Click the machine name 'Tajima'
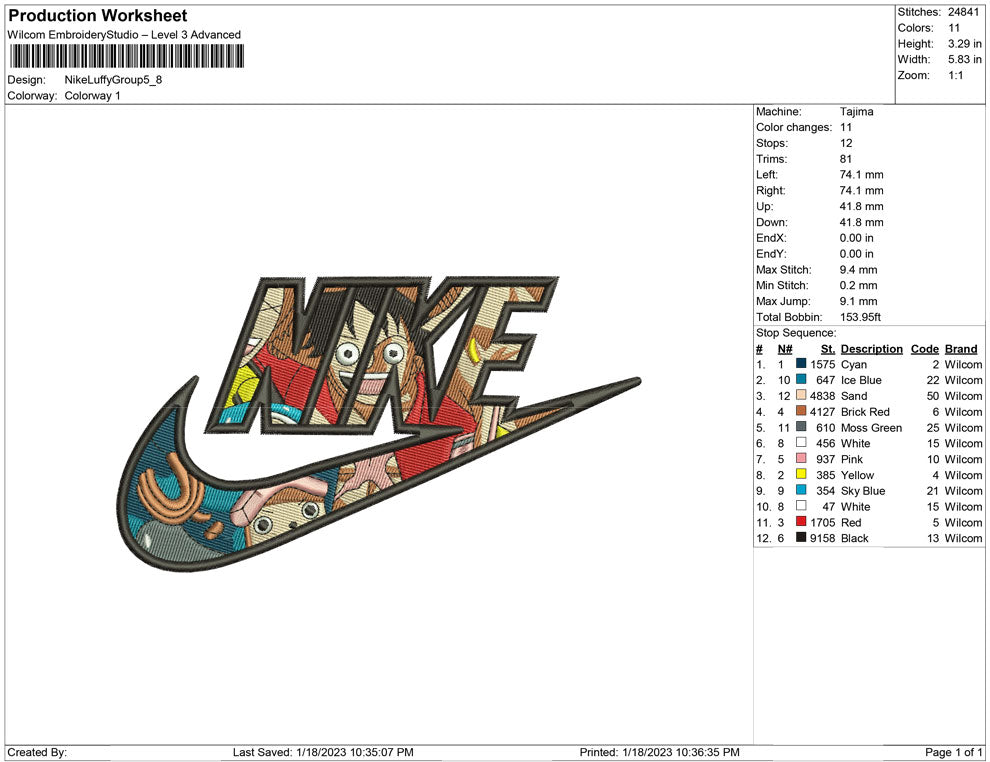The image size is (990, 762). coord(856,112)
